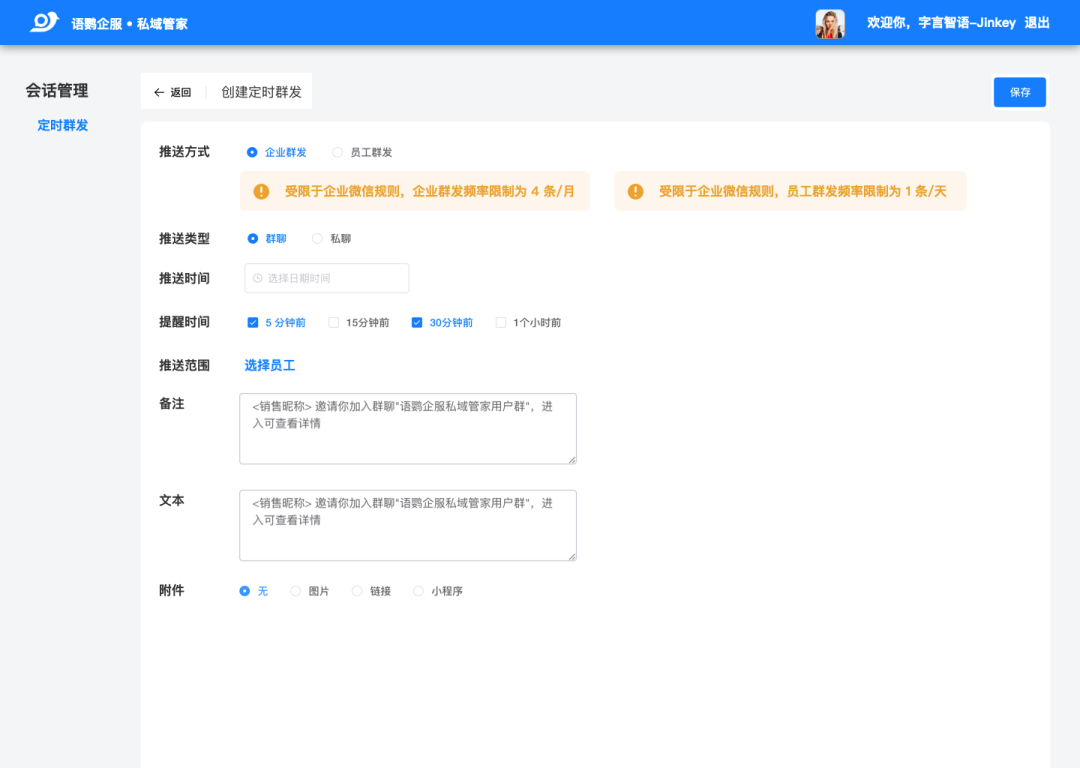The image size is (1080, 768).
Task: Click the warning icon in the enterprise mass-send notice
Action: tap(260, 190)
